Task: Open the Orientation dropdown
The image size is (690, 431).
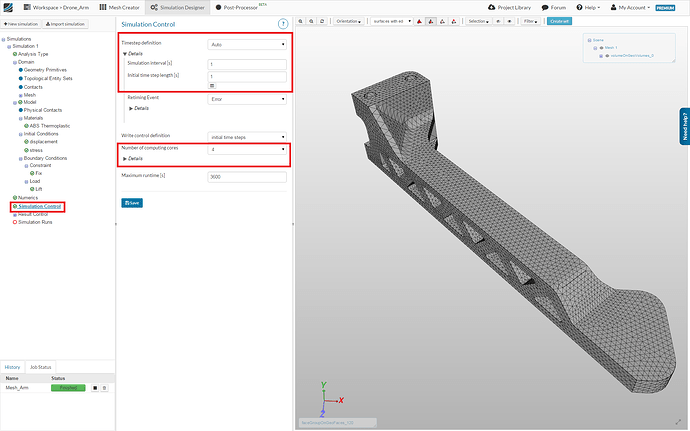Action: (x=348, y=20)
